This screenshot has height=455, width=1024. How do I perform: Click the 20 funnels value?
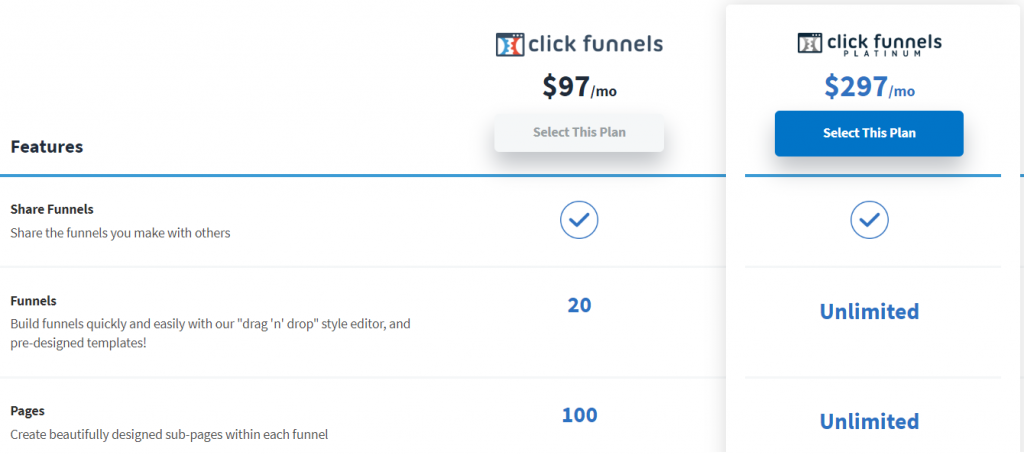579,305
